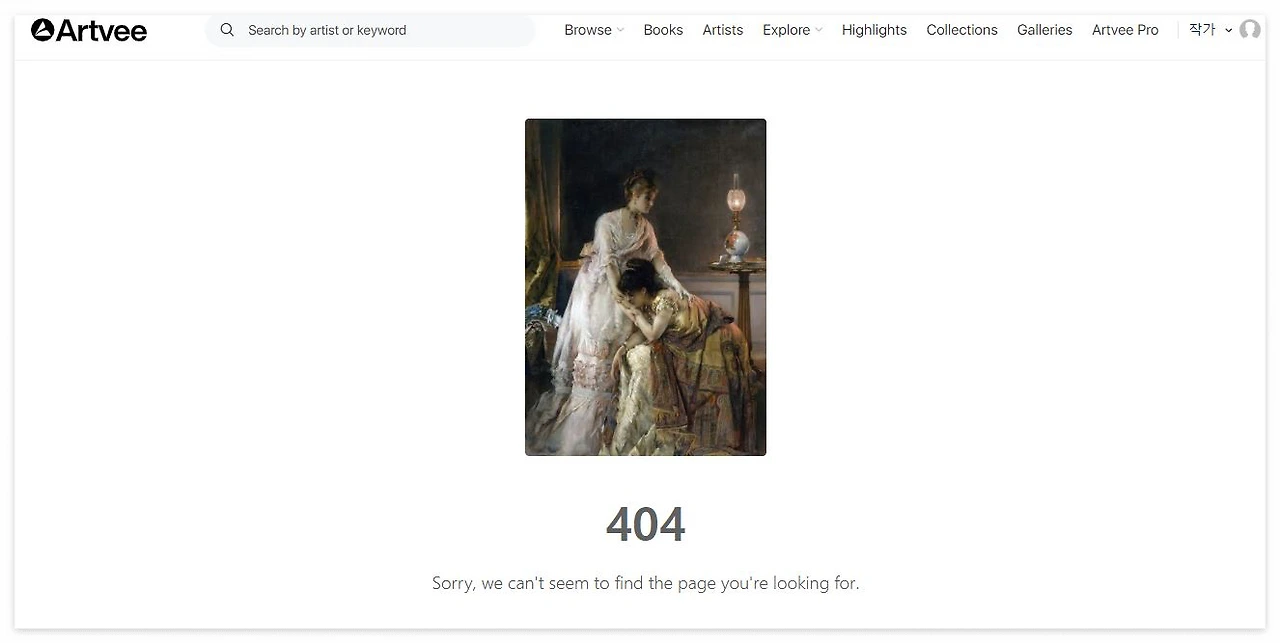Click the Artvee wordmark text
1280x643 pixels.
pyautogui.click(x=101, y=31)
